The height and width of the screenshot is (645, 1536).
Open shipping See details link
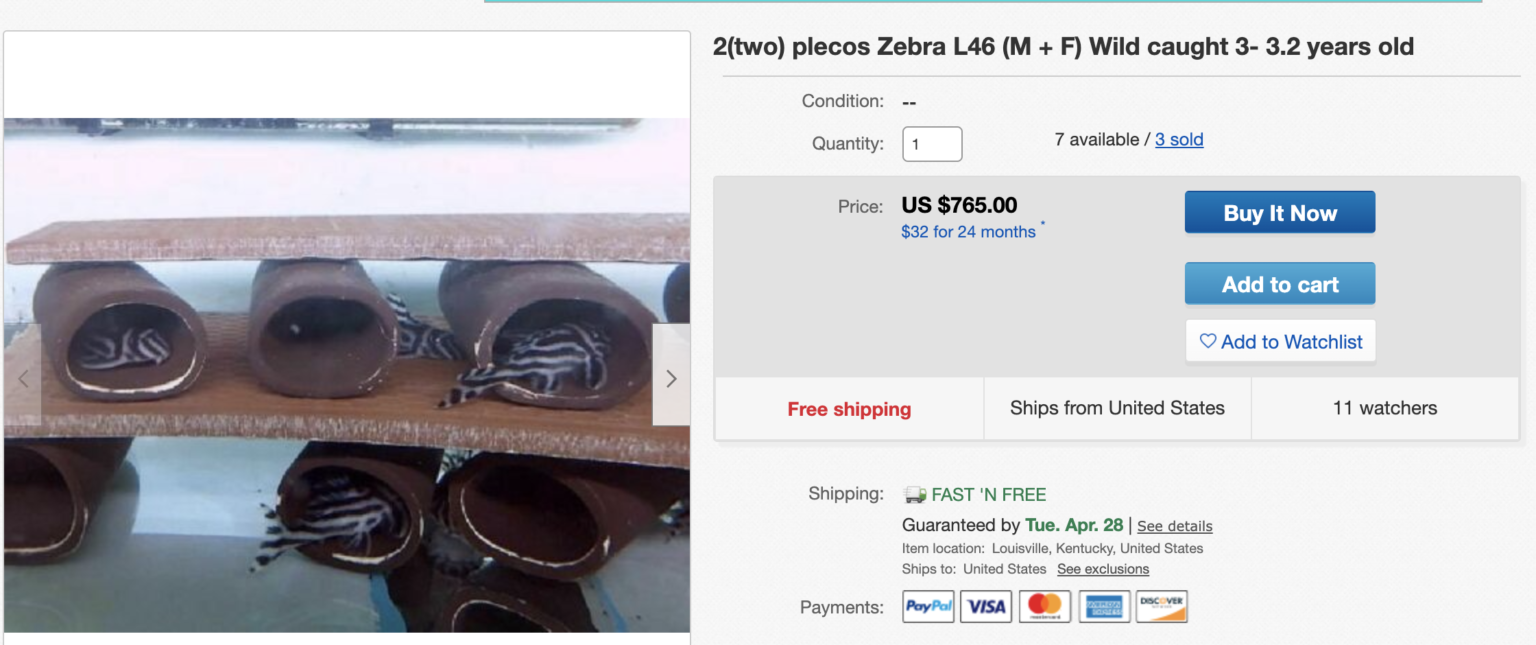coord(1174,526)
